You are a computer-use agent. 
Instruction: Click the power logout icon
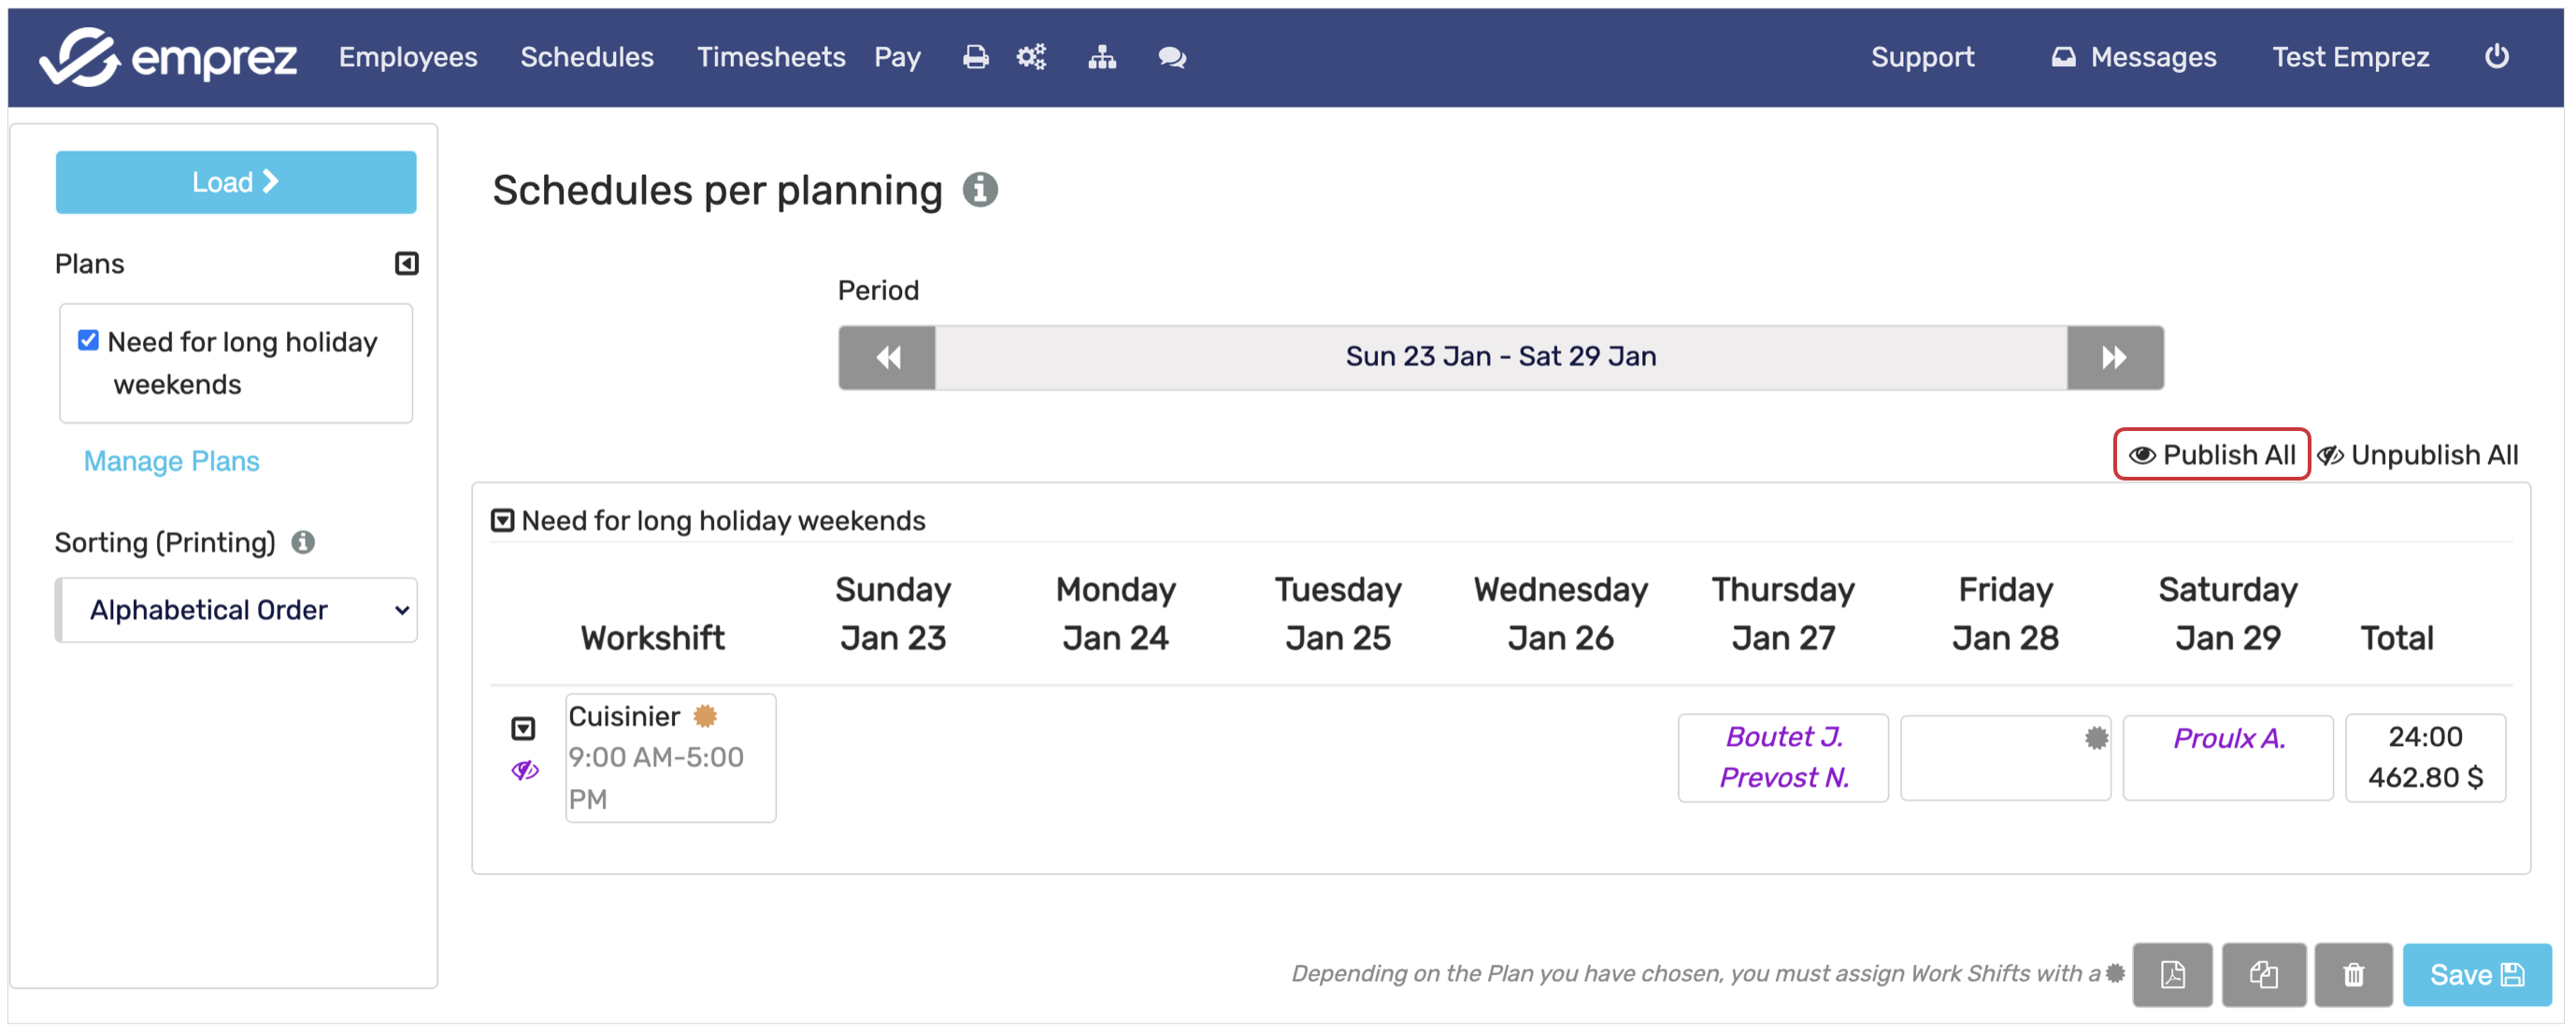coord(2496,56)
